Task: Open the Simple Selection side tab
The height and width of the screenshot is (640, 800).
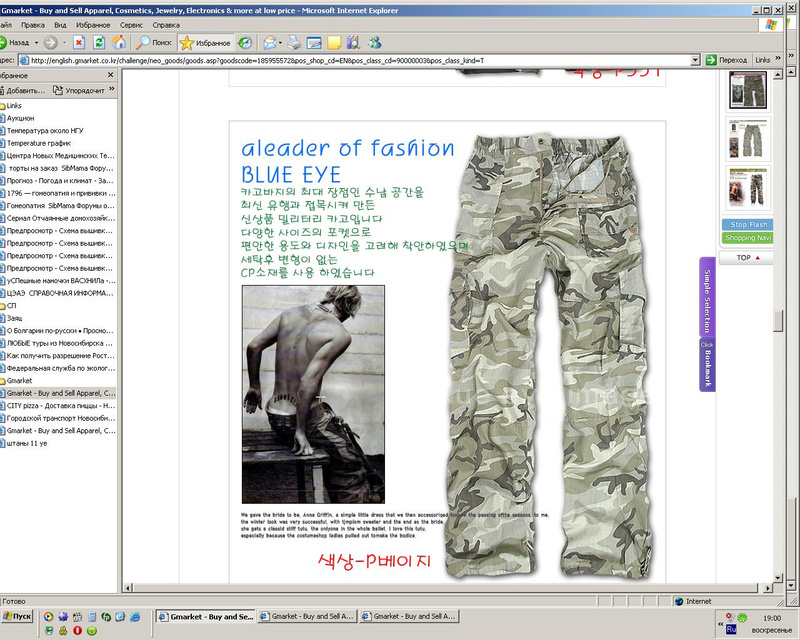Action: [706, 295]
